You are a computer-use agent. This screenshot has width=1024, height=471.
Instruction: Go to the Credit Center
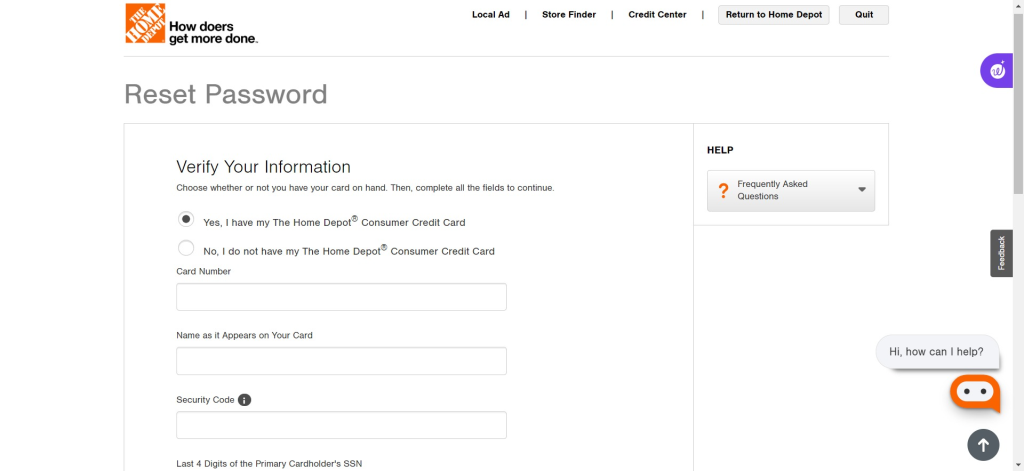657,14
